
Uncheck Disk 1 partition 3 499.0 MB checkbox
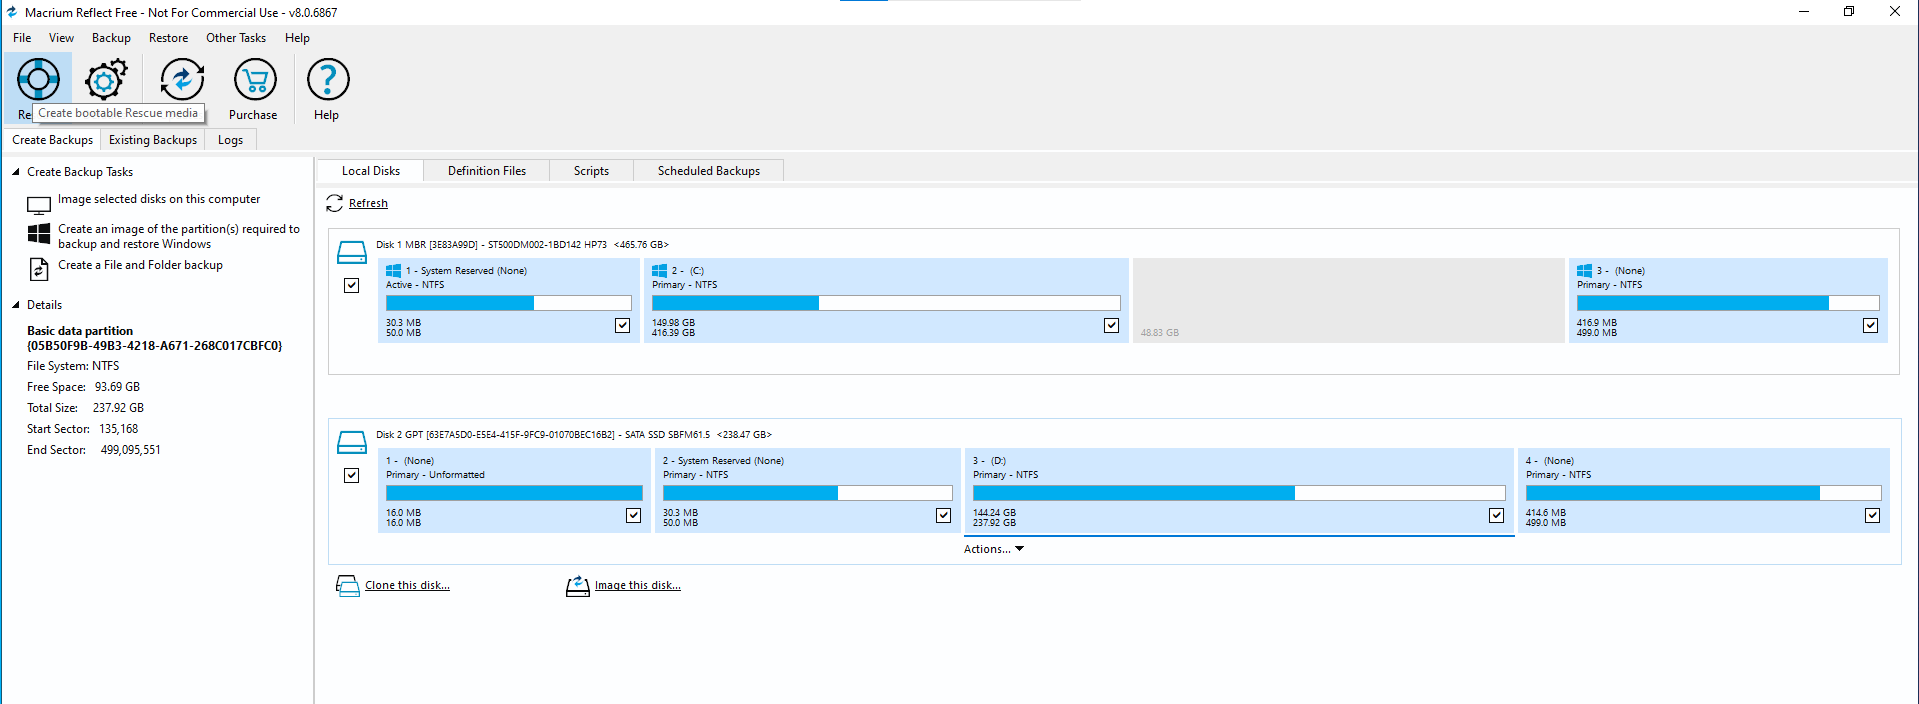[1871, 326]
